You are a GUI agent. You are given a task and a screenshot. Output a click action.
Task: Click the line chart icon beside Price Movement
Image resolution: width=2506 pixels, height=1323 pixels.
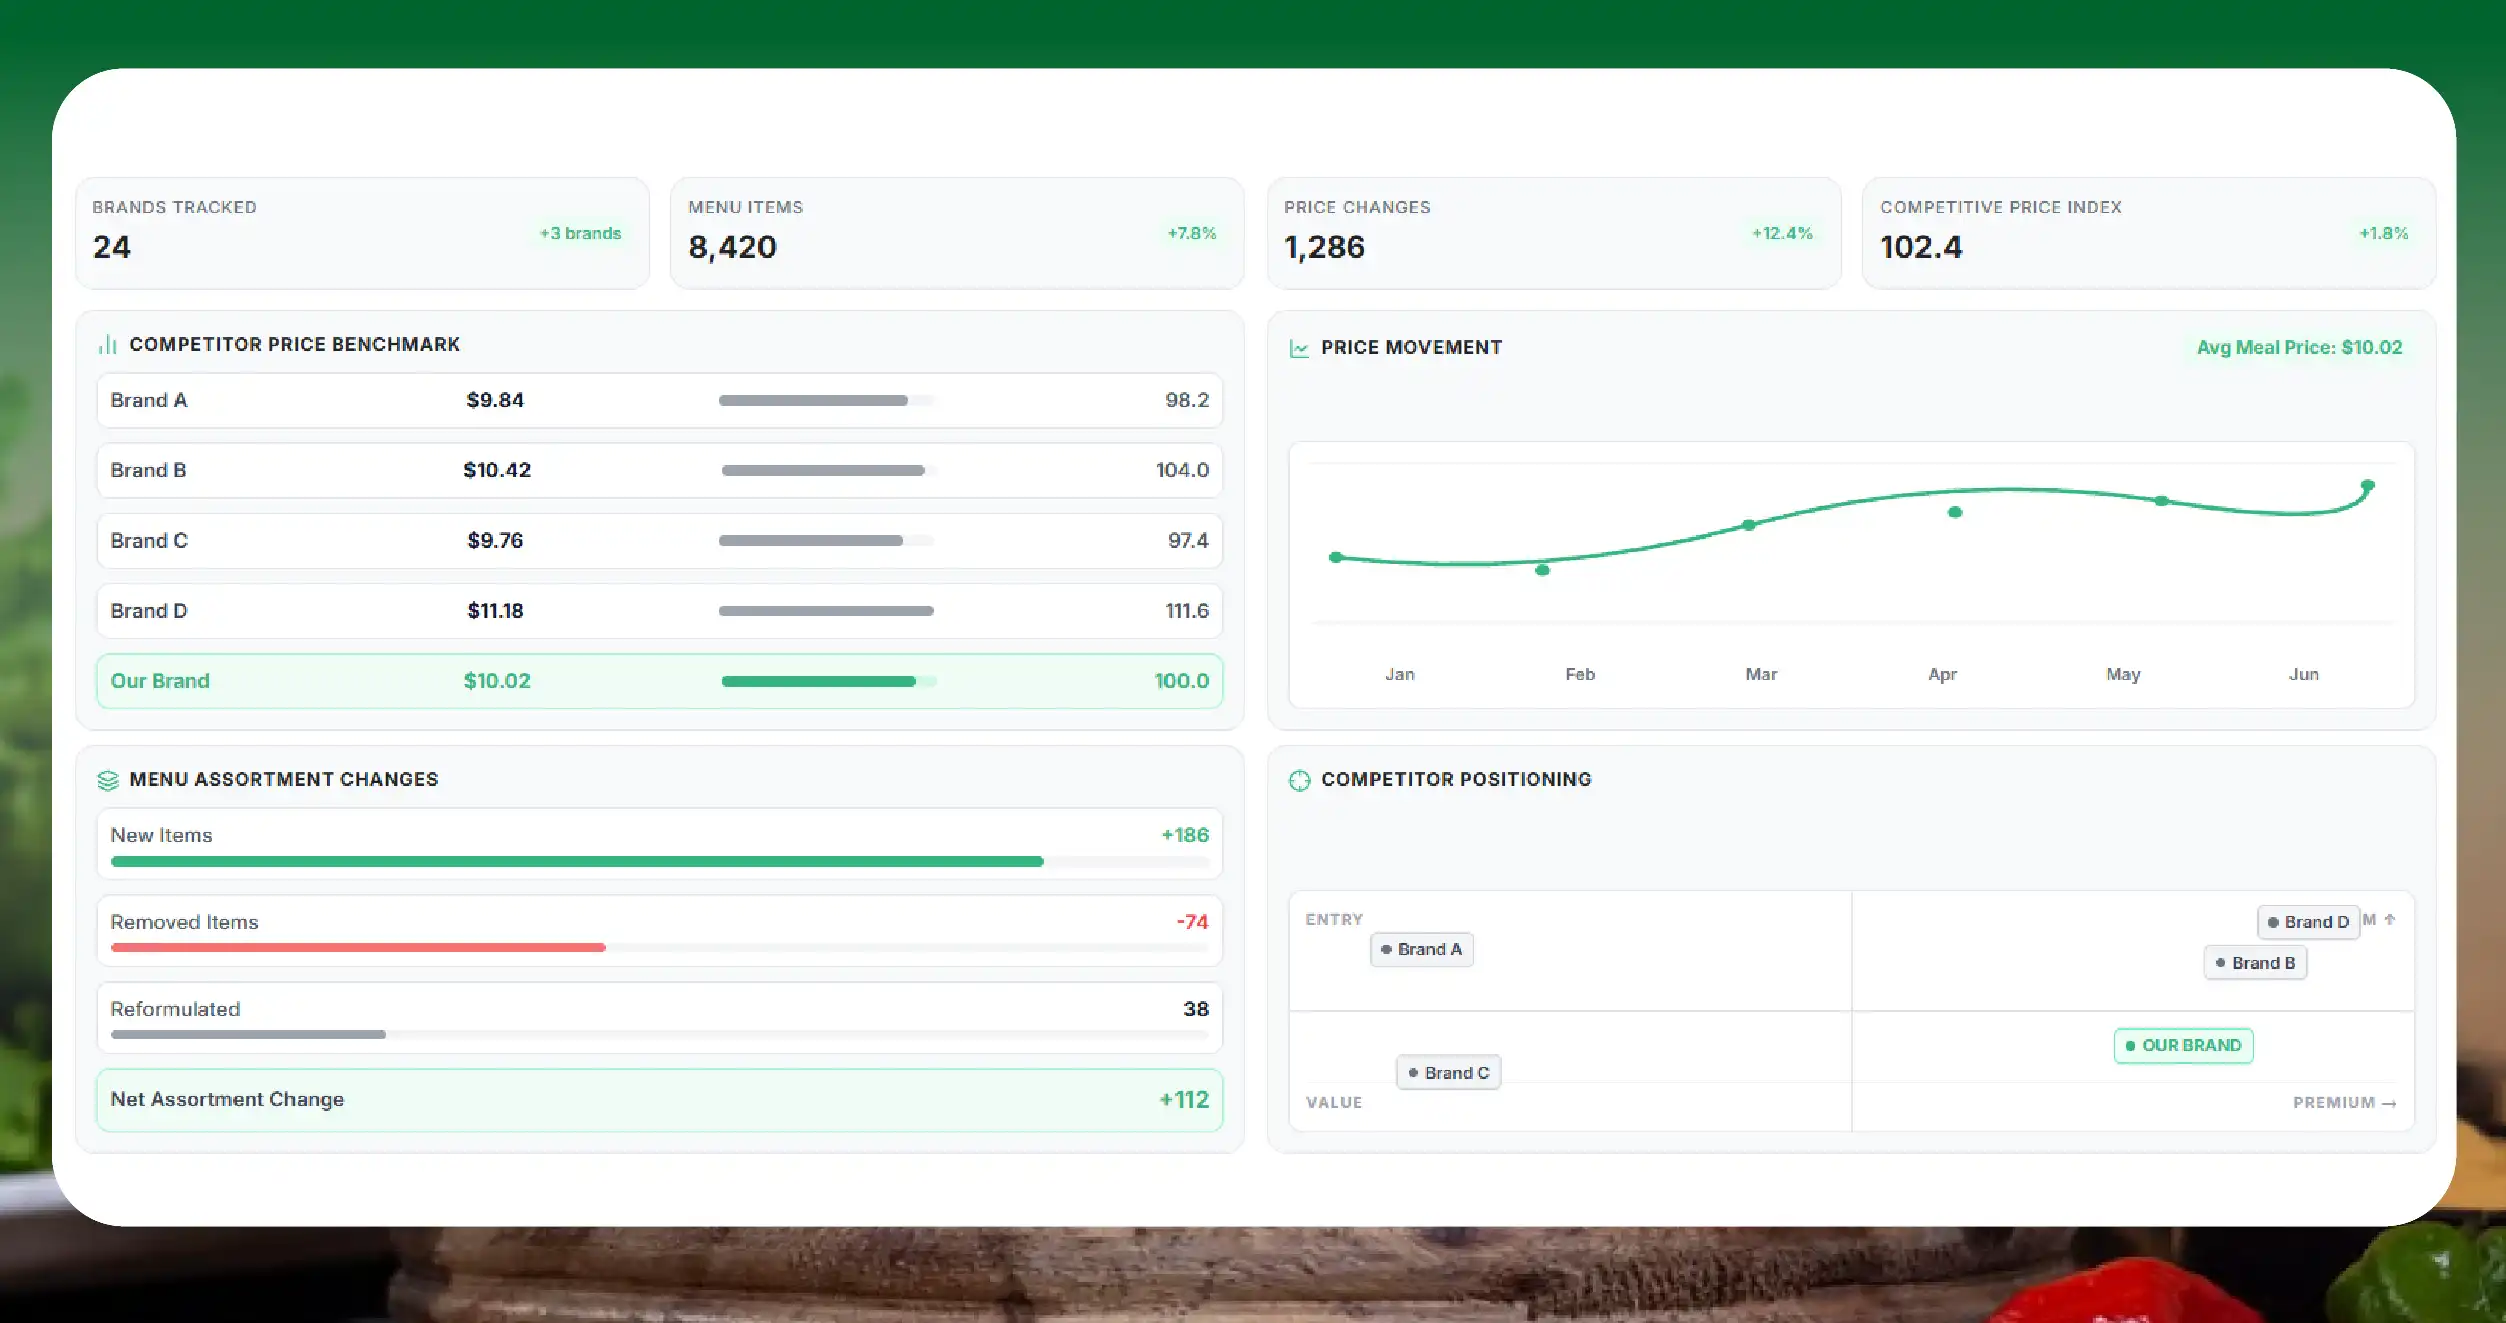pos(1299,348)
